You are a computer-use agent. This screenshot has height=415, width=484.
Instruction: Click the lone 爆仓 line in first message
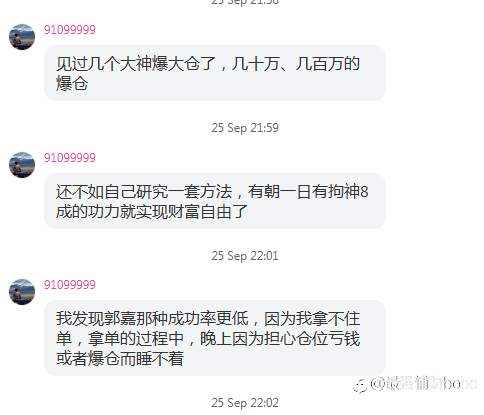point(72,83)
